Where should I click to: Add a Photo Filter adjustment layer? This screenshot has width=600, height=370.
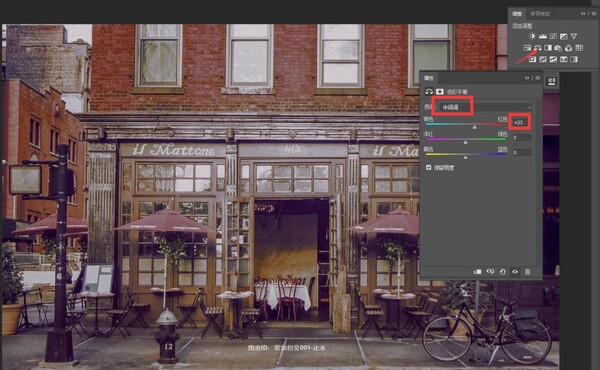click(x=558, y=48)
